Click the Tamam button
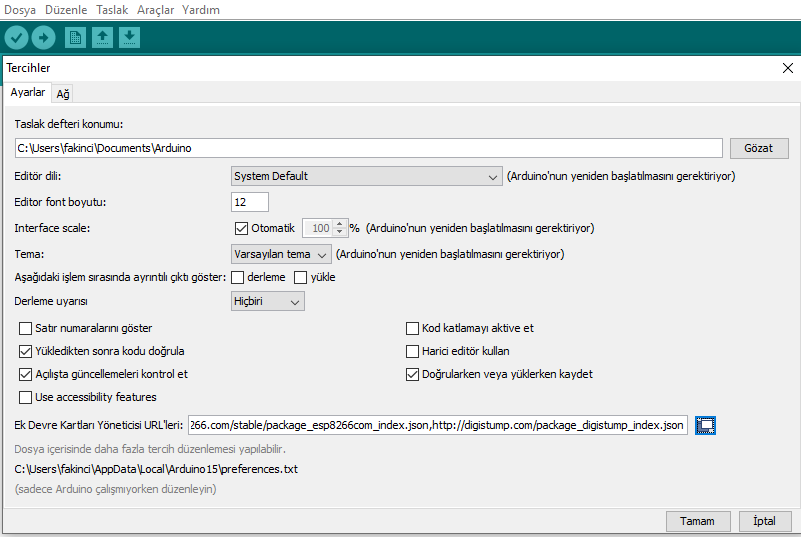The height and width of the screenshot is (537, 801). [x=697, y=521]
